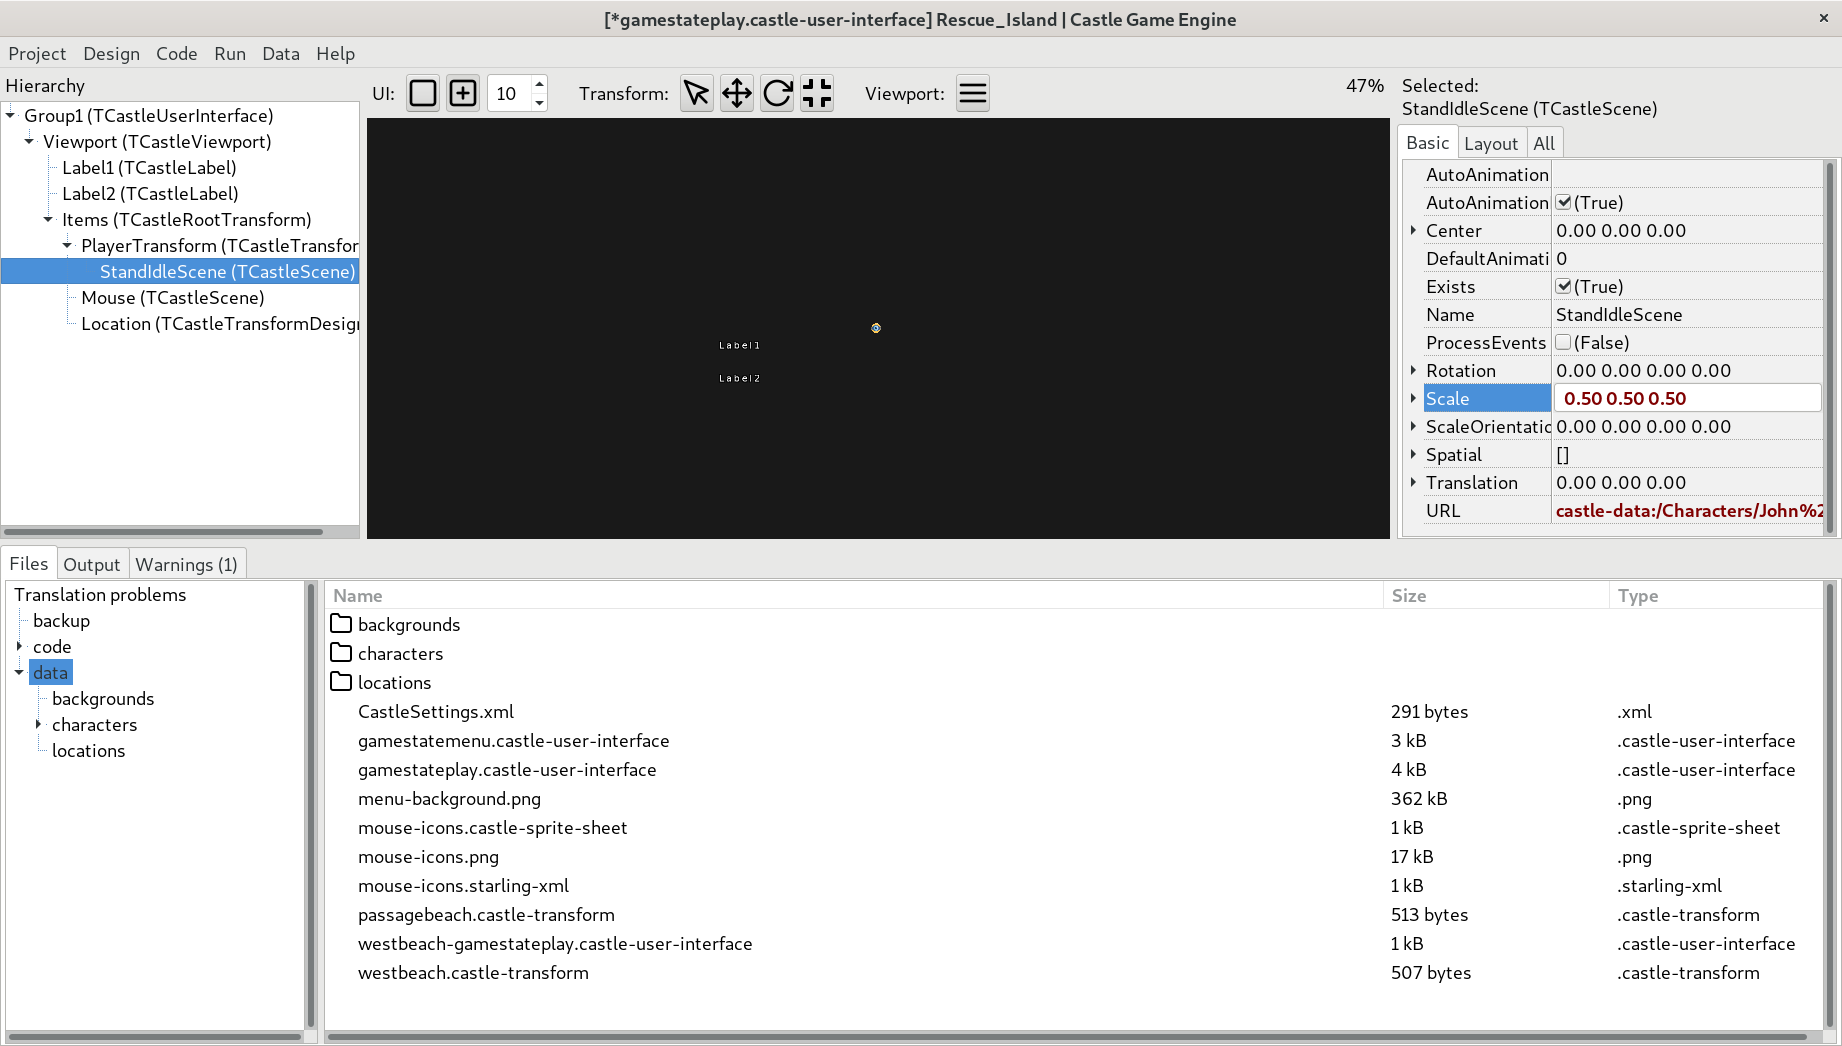The image size is (1842, 1046).
Task: Select the Rotate transform tool
Action: (x=777, y=93)
